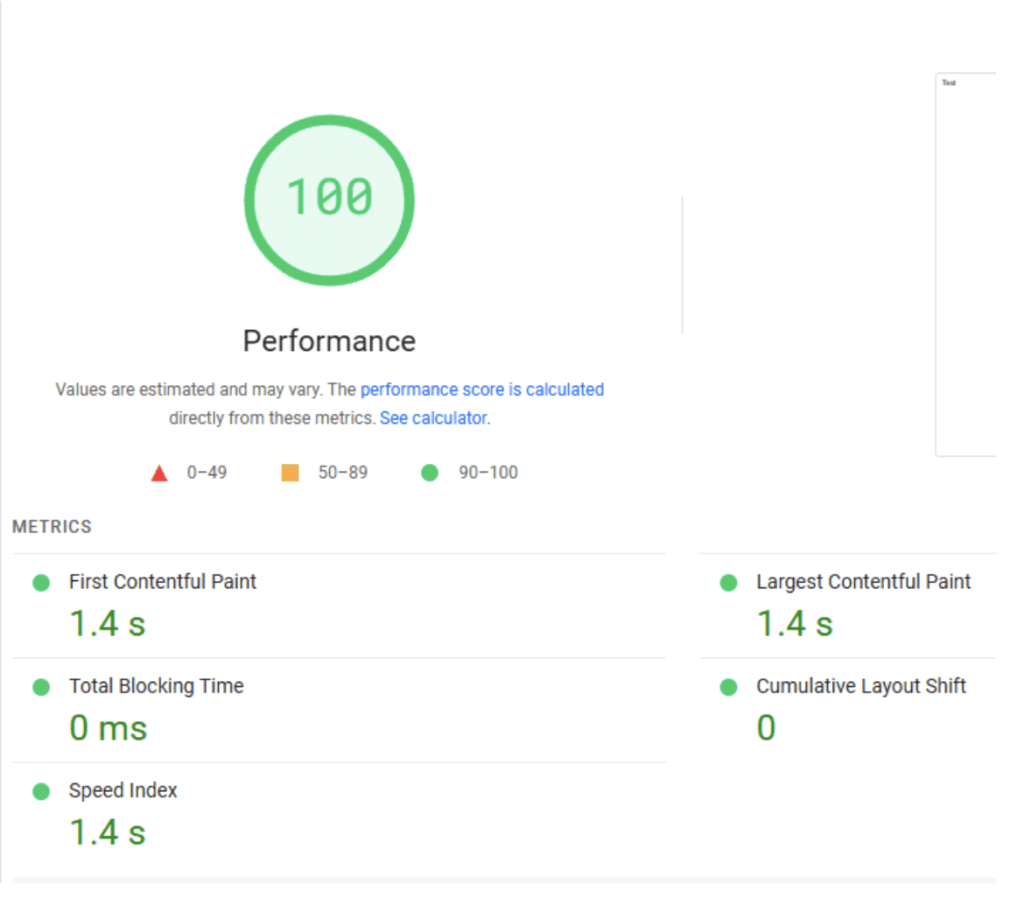Image resolution: width=1024 pixels, height=898 pixels.
Task: Click the green 100 performance score gauge
Action: click(329, 199)
